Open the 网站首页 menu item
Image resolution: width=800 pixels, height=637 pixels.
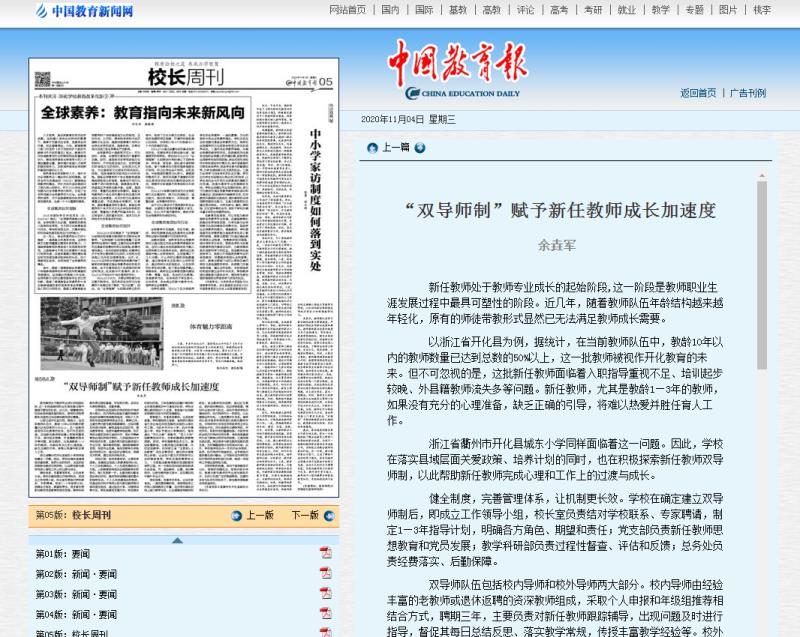tap(348, 12)
